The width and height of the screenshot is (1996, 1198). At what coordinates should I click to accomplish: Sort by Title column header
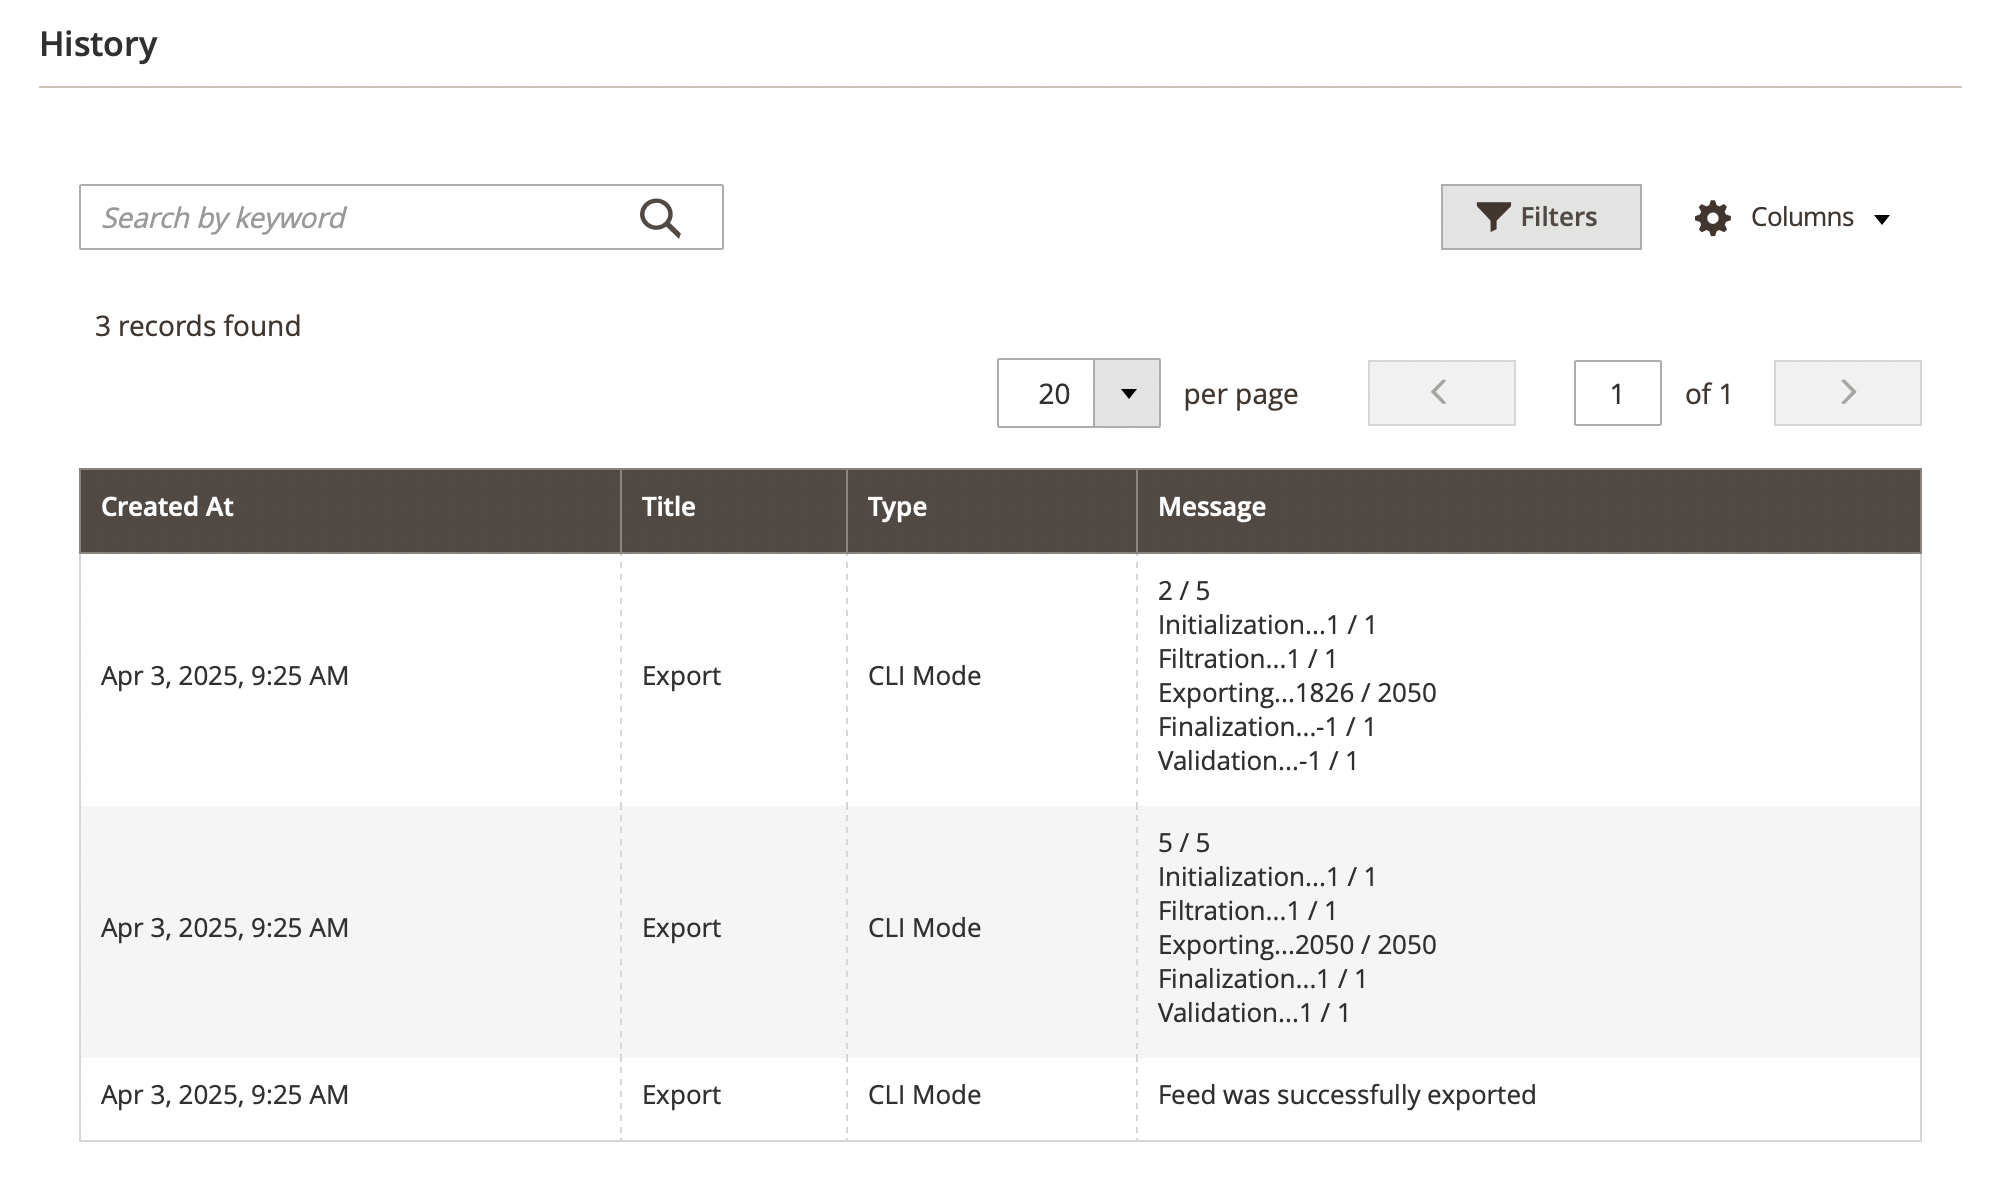668,507
